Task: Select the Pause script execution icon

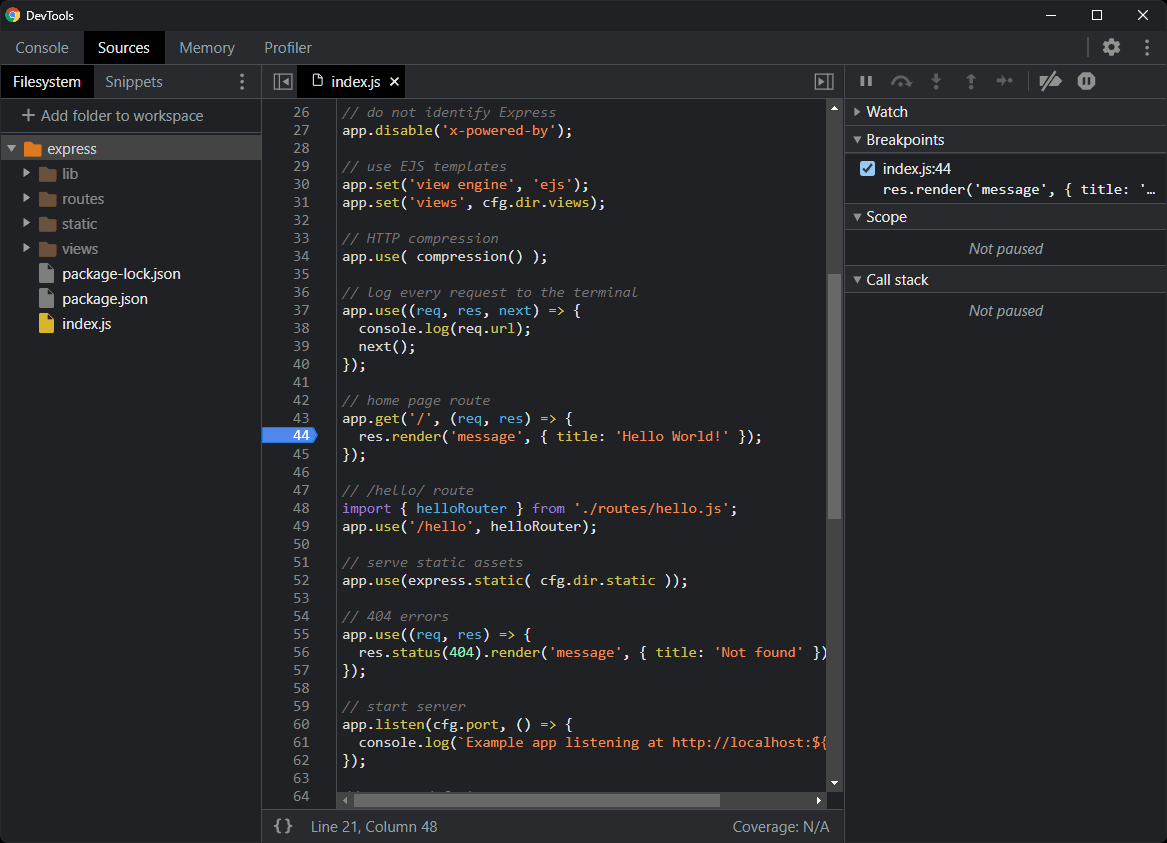Action: (x=866, y=81)
